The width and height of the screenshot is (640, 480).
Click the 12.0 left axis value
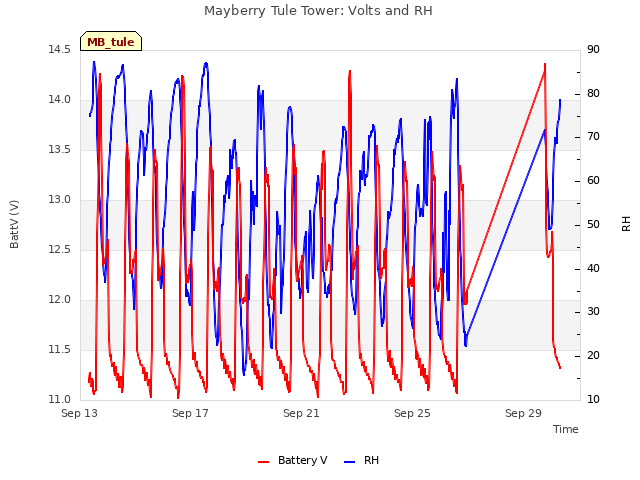pos(59,300)
